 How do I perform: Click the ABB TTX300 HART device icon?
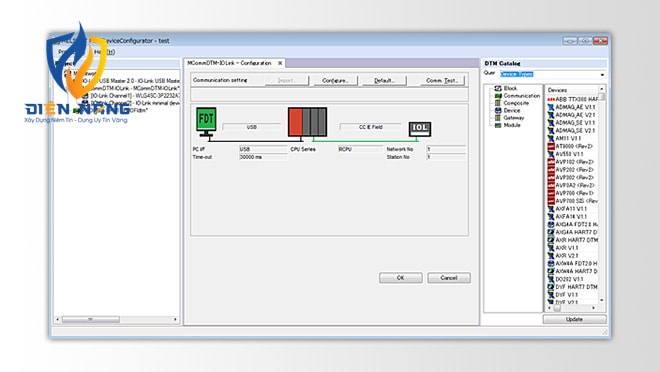point(551,99)
